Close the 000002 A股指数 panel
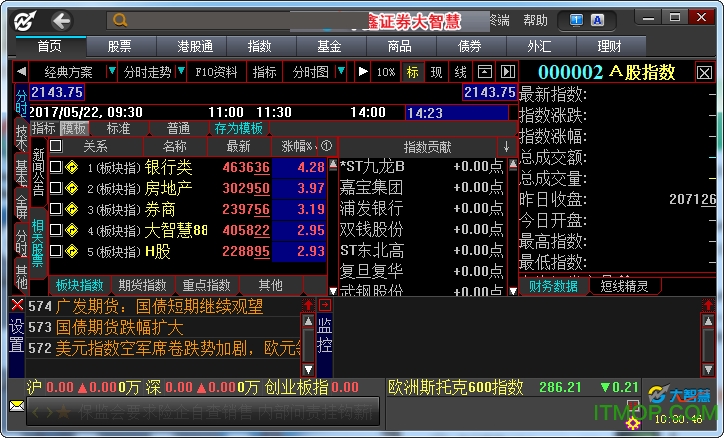The width and height of the screenshot is (724, 438). click(x=704, y=73)
